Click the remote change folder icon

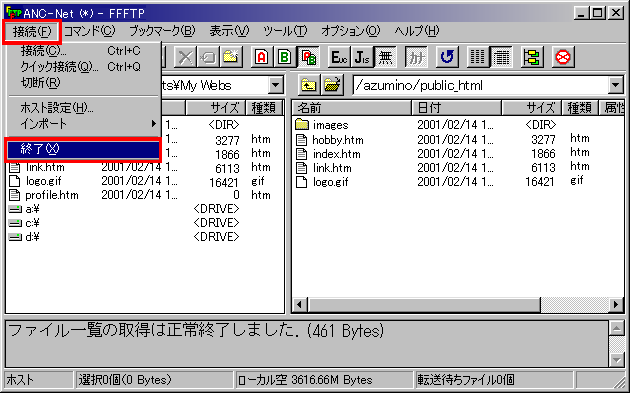[x=332, y=85]
